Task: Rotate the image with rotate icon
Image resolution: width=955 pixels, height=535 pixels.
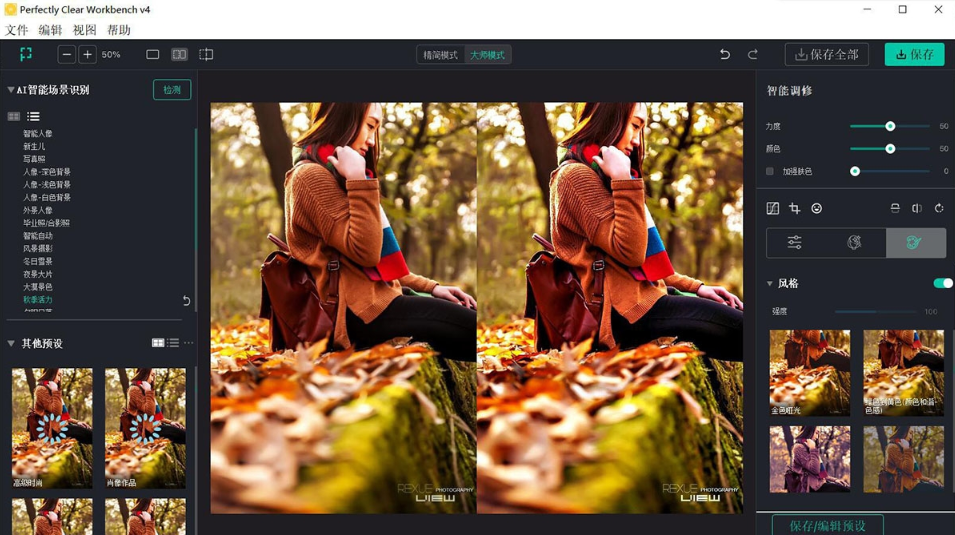Action: click(x=939, y=209)
